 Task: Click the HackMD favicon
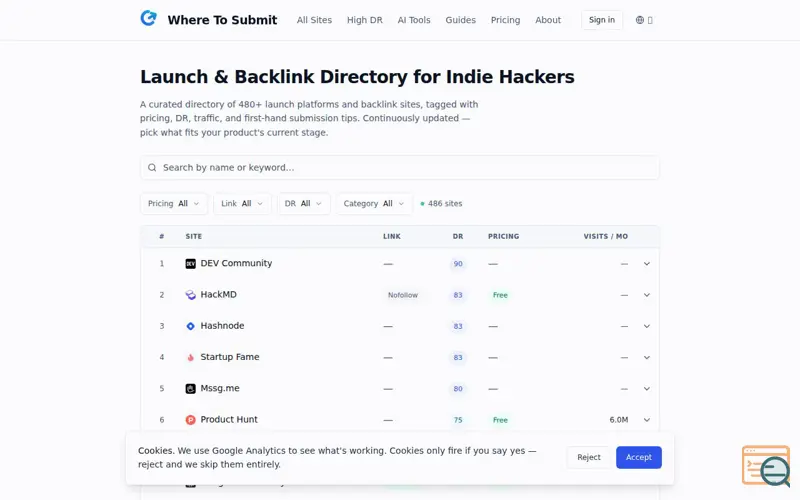coord(190,295)
